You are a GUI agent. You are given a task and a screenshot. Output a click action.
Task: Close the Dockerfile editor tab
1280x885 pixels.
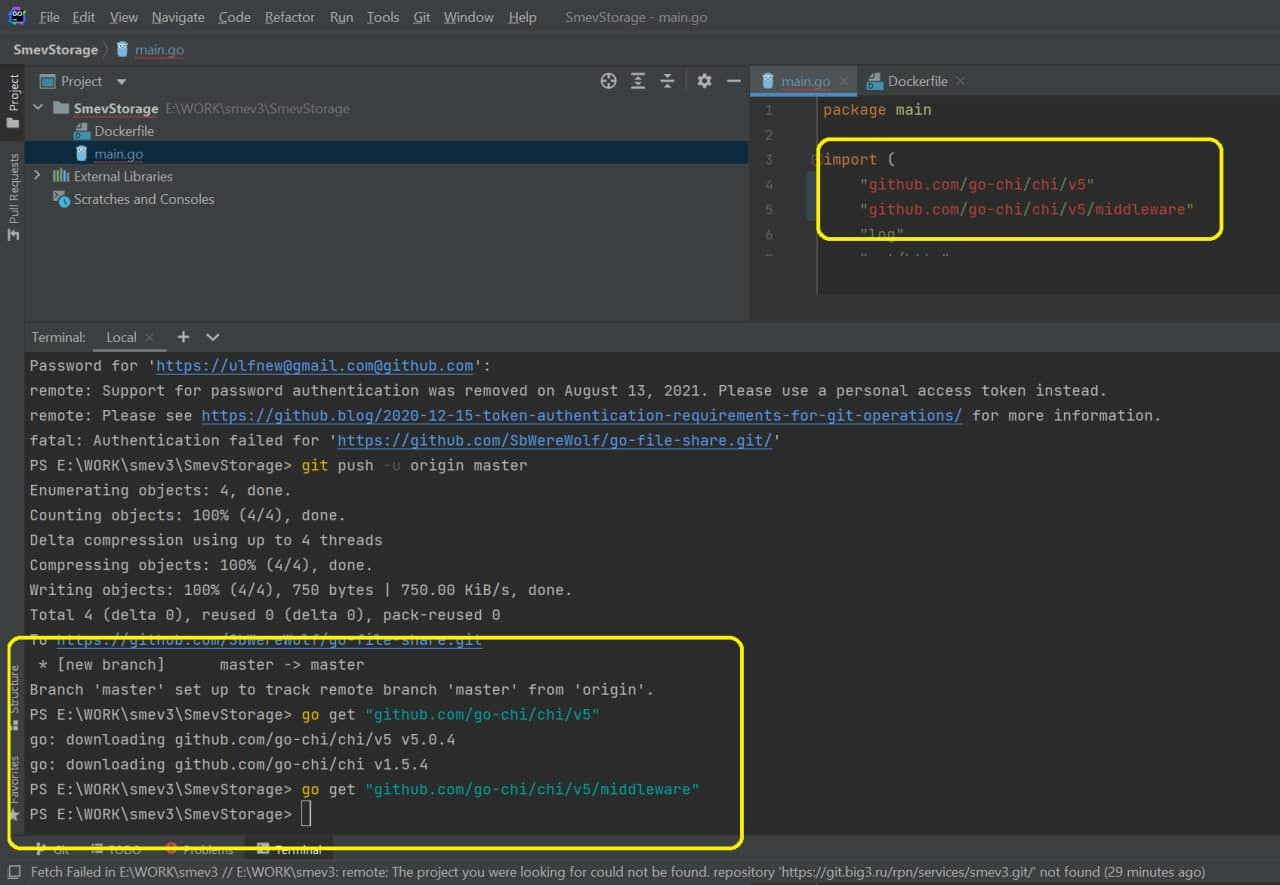point(960,81)
